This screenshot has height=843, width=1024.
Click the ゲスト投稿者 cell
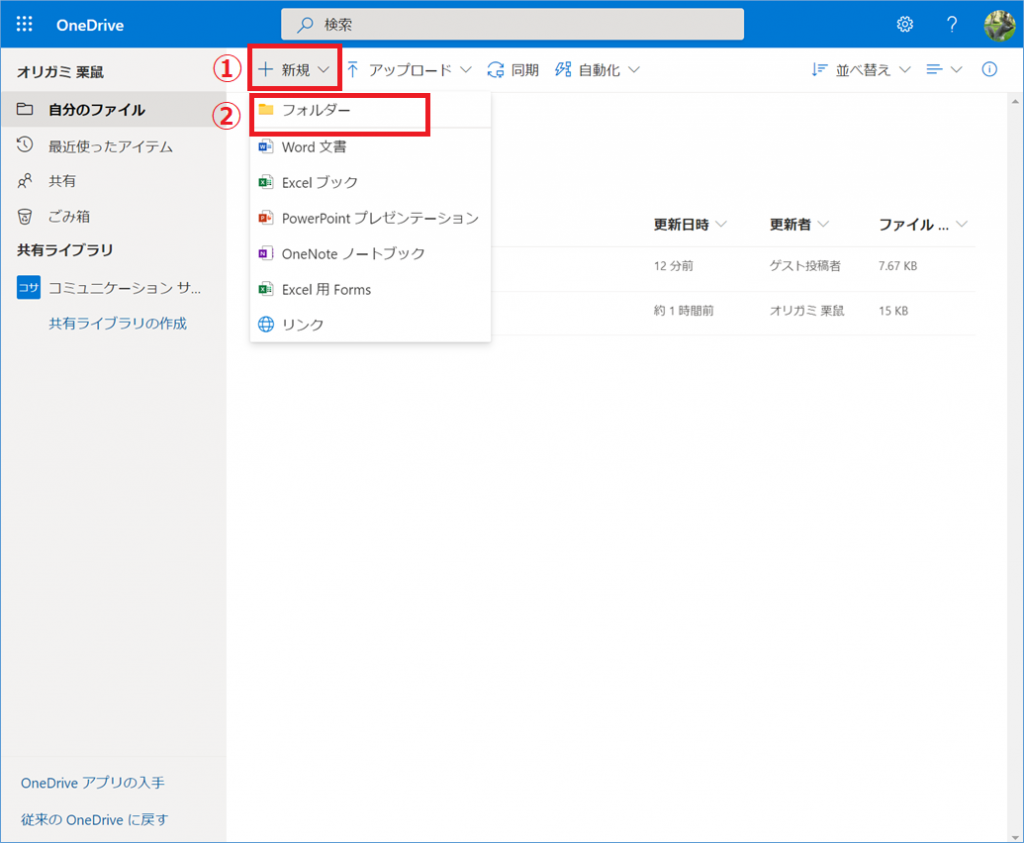click(805, 266)
